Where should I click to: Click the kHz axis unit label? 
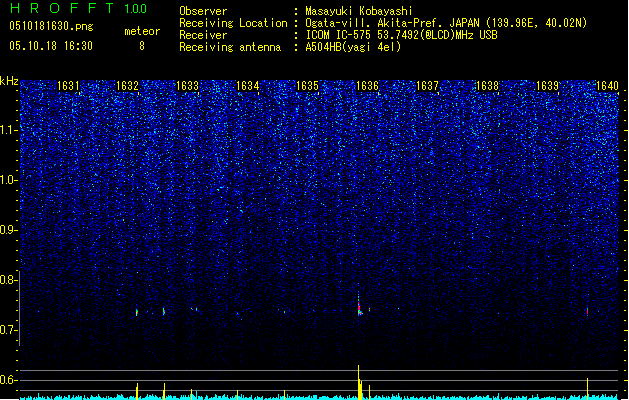pyautogui.click(x=9, y=81)
